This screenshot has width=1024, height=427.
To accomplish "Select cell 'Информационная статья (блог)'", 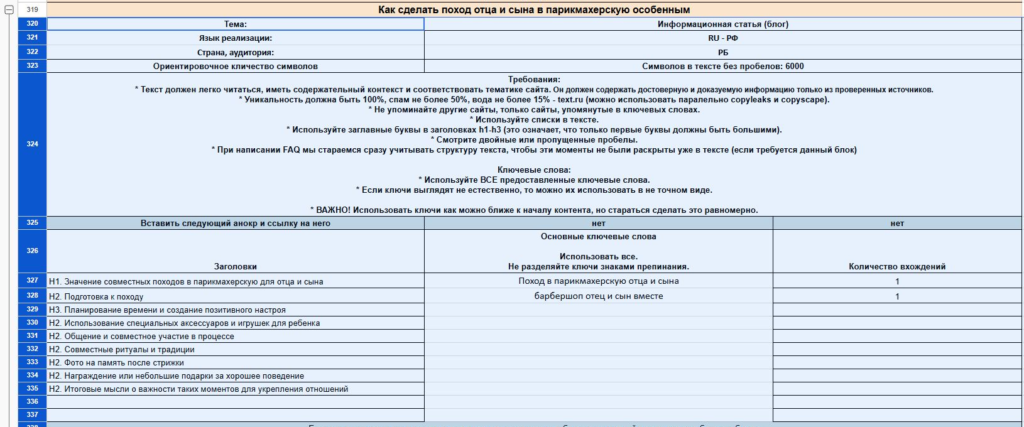I will pyautogui.click(x=723, y=24).
